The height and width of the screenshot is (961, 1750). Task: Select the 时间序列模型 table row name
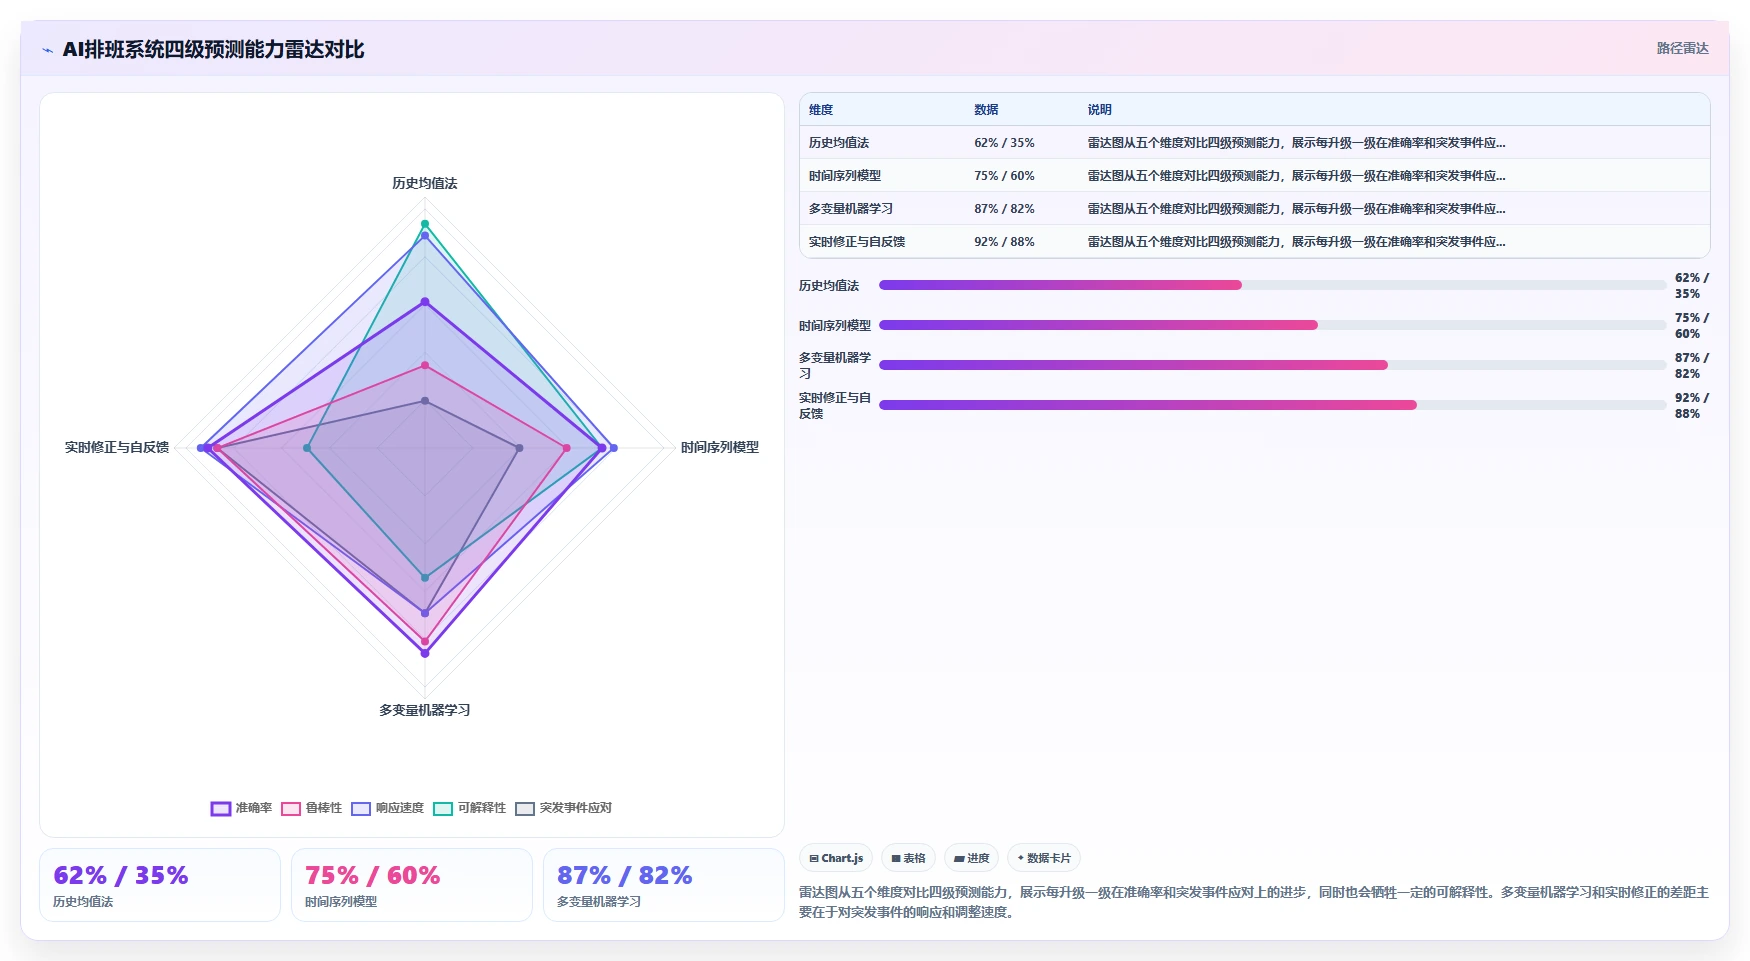coord(845,176)
